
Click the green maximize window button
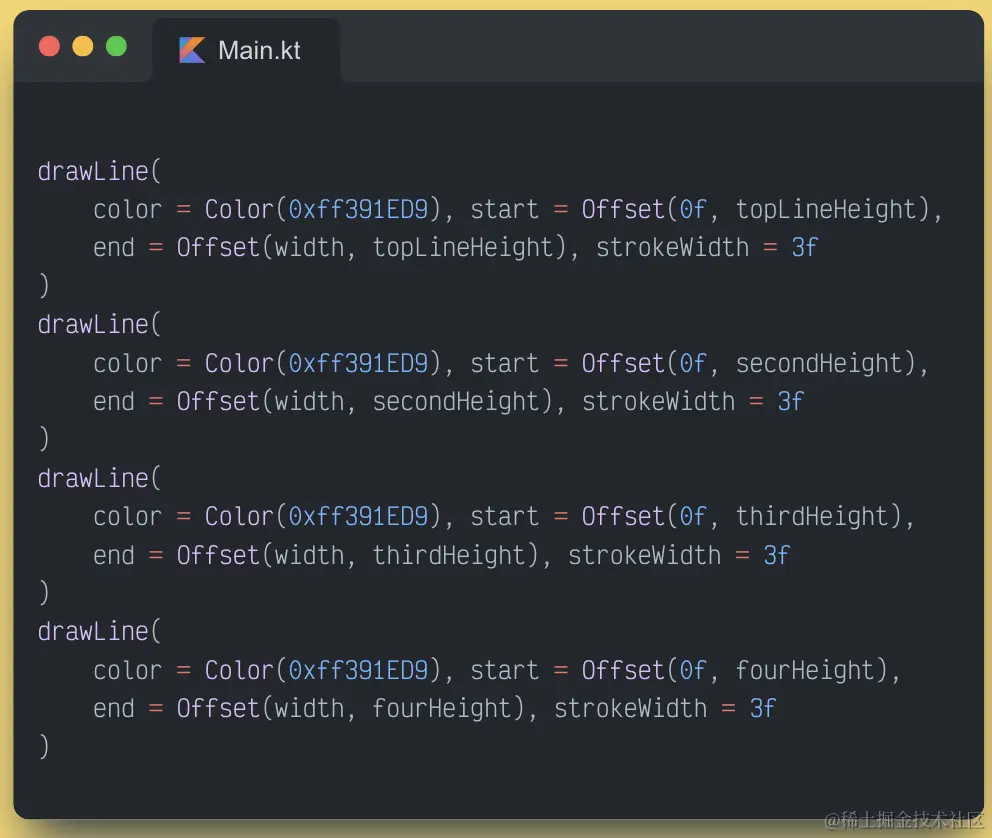[x=116, y=46]
